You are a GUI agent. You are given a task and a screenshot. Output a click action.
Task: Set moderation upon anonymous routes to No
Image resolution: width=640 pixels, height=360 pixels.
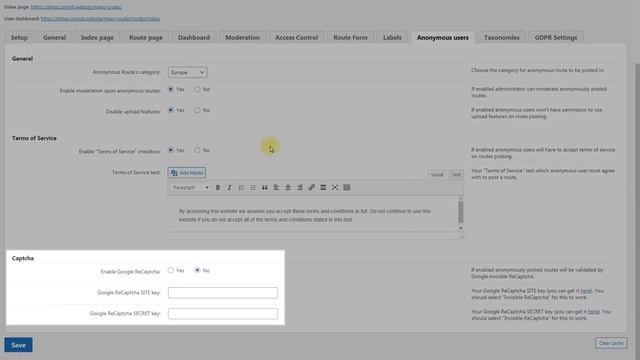(x=197, y=89)
